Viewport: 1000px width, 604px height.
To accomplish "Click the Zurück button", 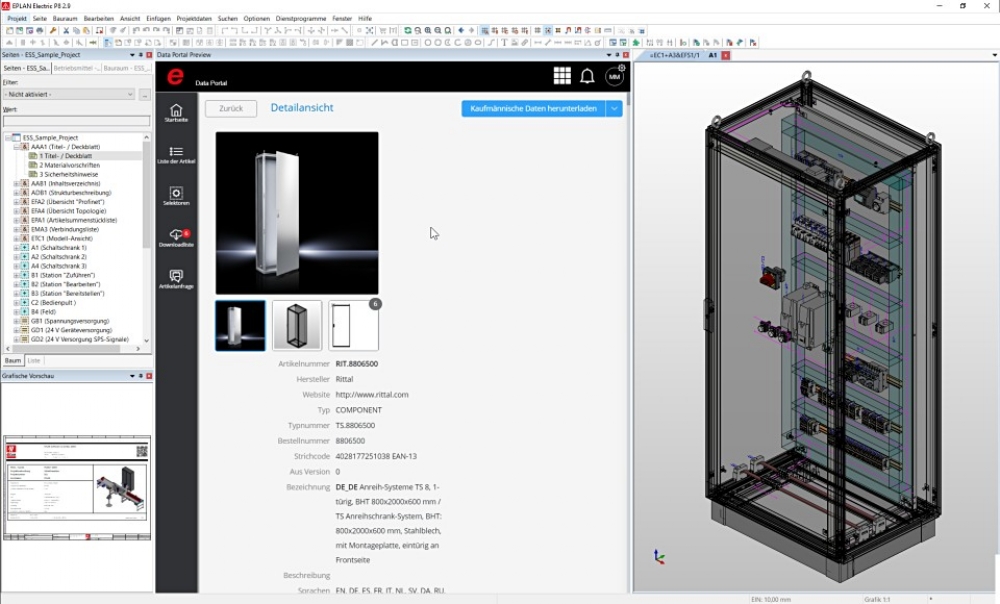I will [x=231, y=108].
